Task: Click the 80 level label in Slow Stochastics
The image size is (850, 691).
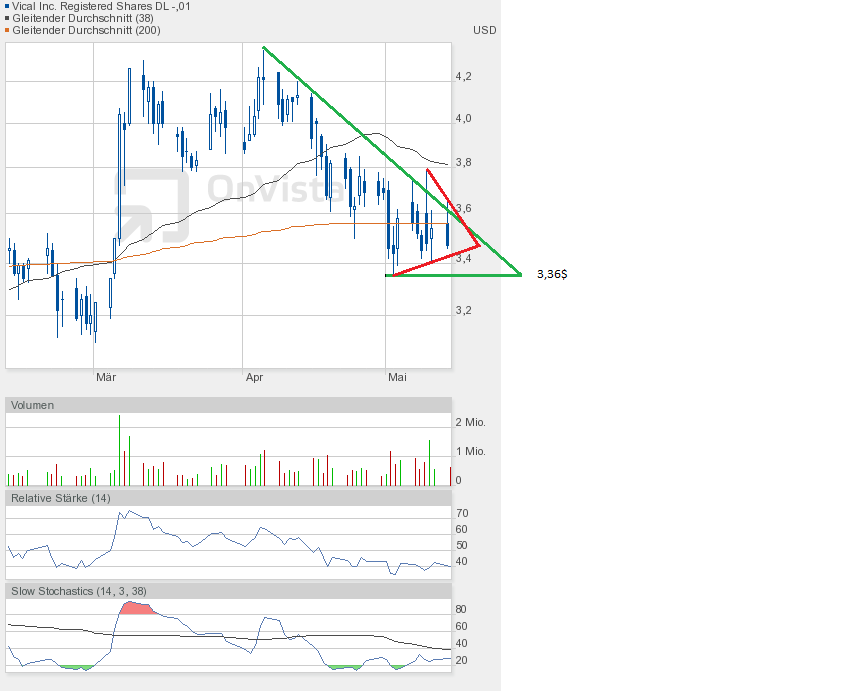Action: click(x=461, y=609)
